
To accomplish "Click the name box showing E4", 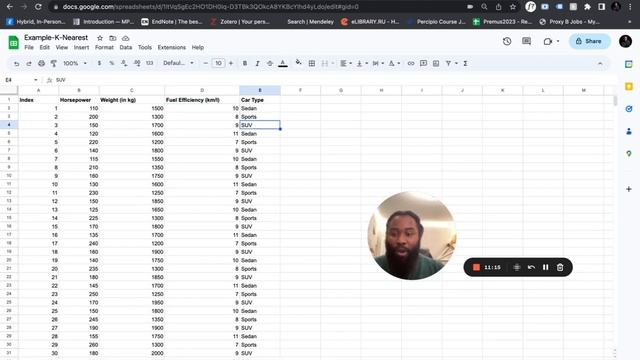I will click(21, 80).
